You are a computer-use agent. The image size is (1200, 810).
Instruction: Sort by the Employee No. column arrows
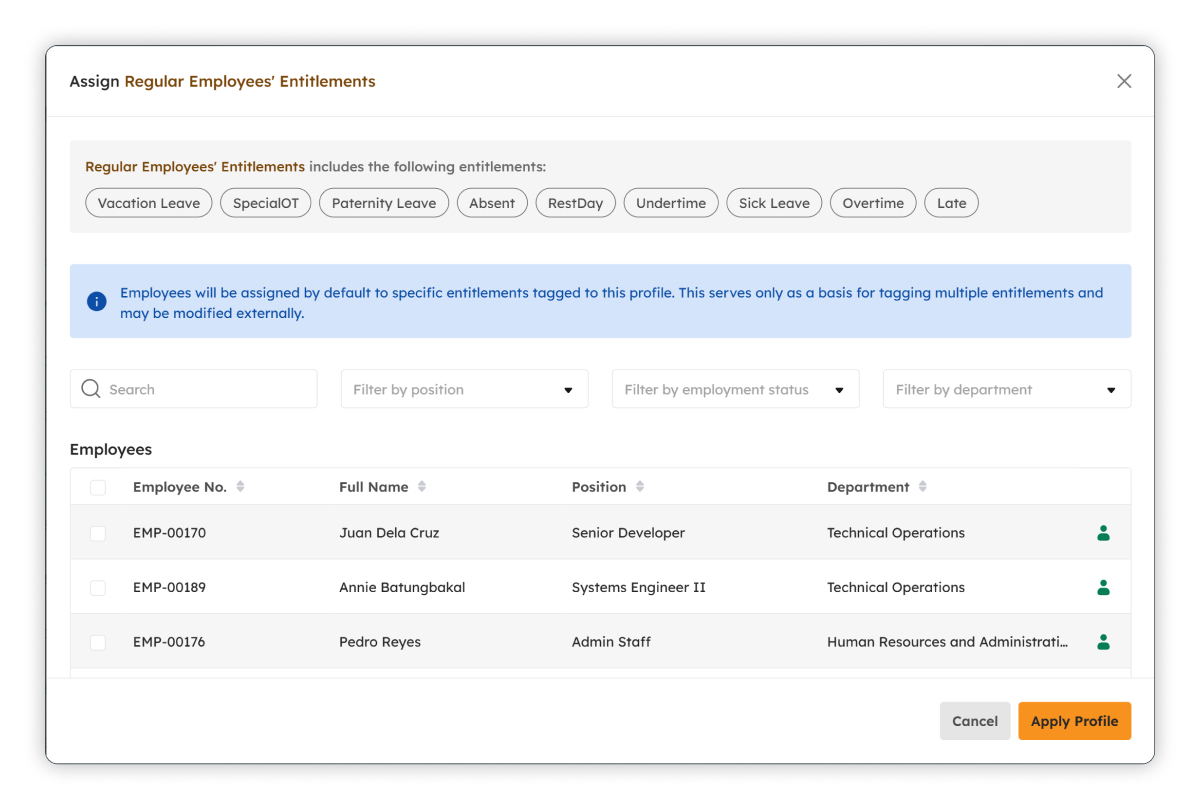pos(240,487)
